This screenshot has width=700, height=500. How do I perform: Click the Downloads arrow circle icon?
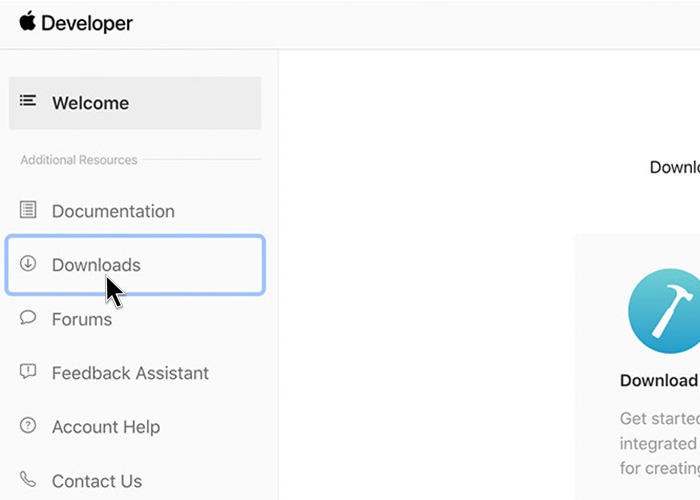(x=28, y=264)
